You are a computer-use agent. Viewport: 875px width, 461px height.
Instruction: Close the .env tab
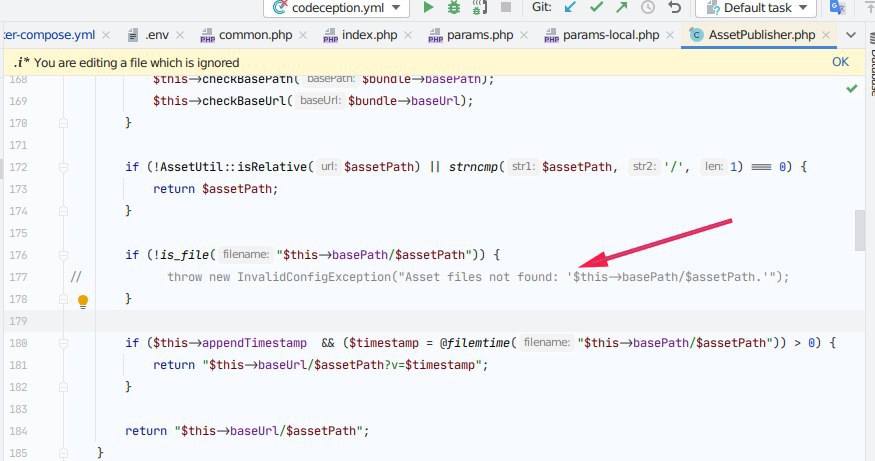click(180, 35)
